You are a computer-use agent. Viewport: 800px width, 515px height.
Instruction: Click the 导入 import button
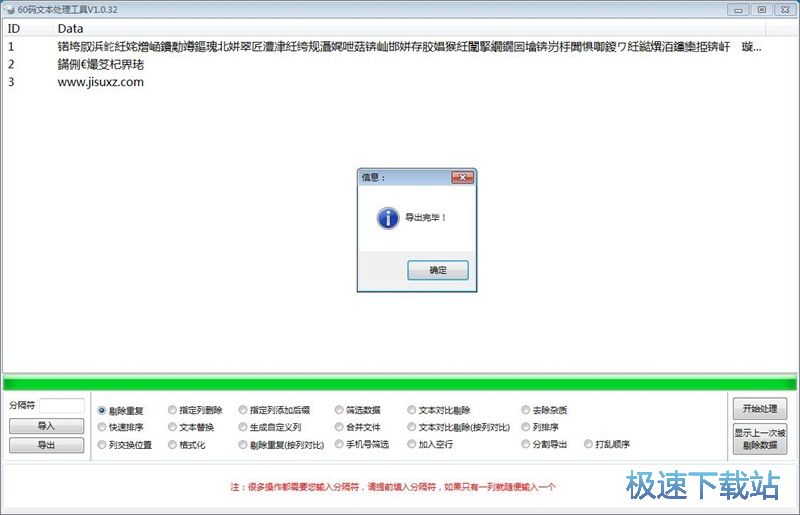click(46, 426)
